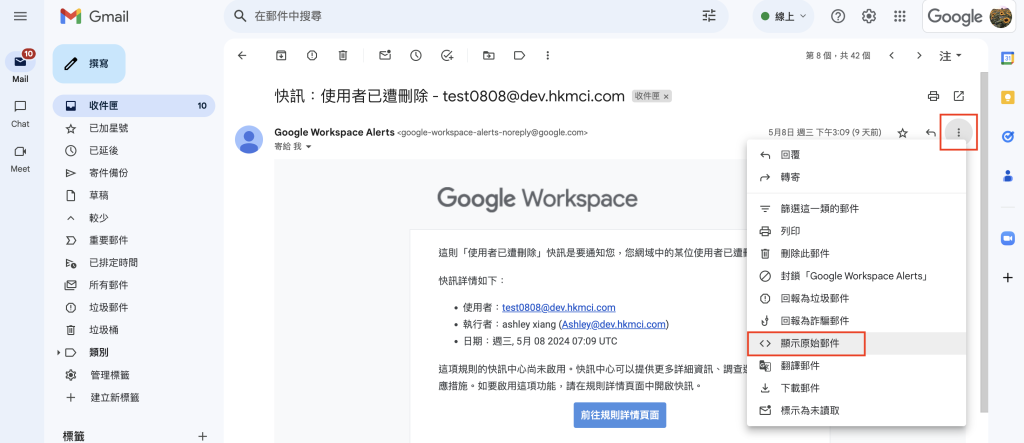The width and height of the screenshot is (1024, 443).
Task: Select 篩選這一類的郵件 menu item
Action: click(x=856, y=209)
